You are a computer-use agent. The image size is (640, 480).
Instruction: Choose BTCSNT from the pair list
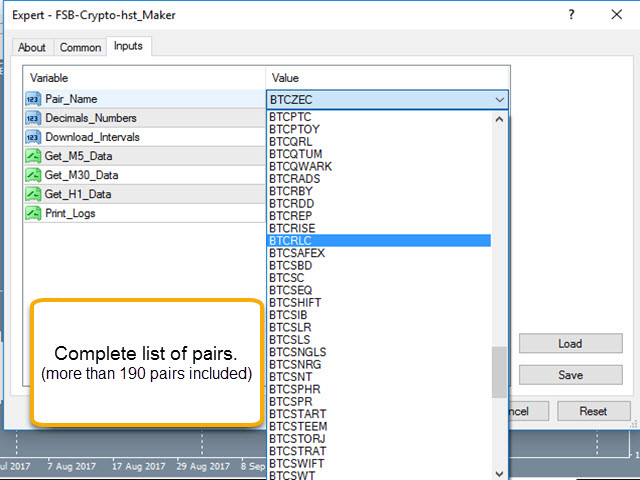coord(379,377)
